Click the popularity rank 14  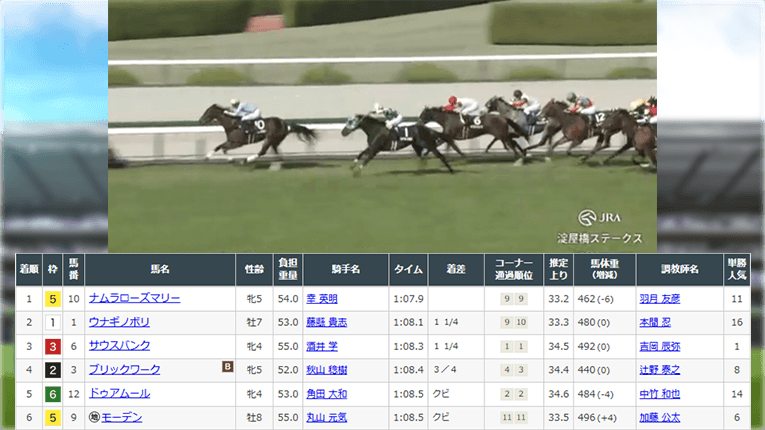click(x=737, y=394)
